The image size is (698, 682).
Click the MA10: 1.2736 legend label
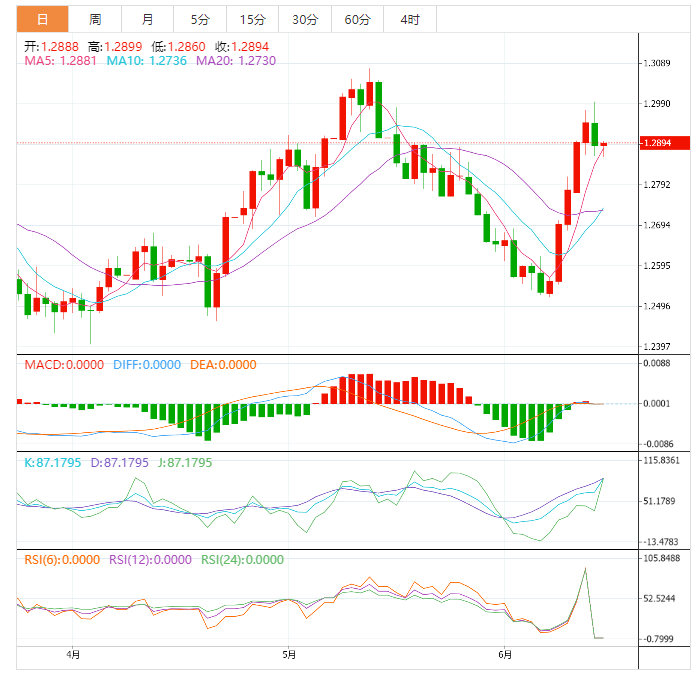(x=146, y=61)
